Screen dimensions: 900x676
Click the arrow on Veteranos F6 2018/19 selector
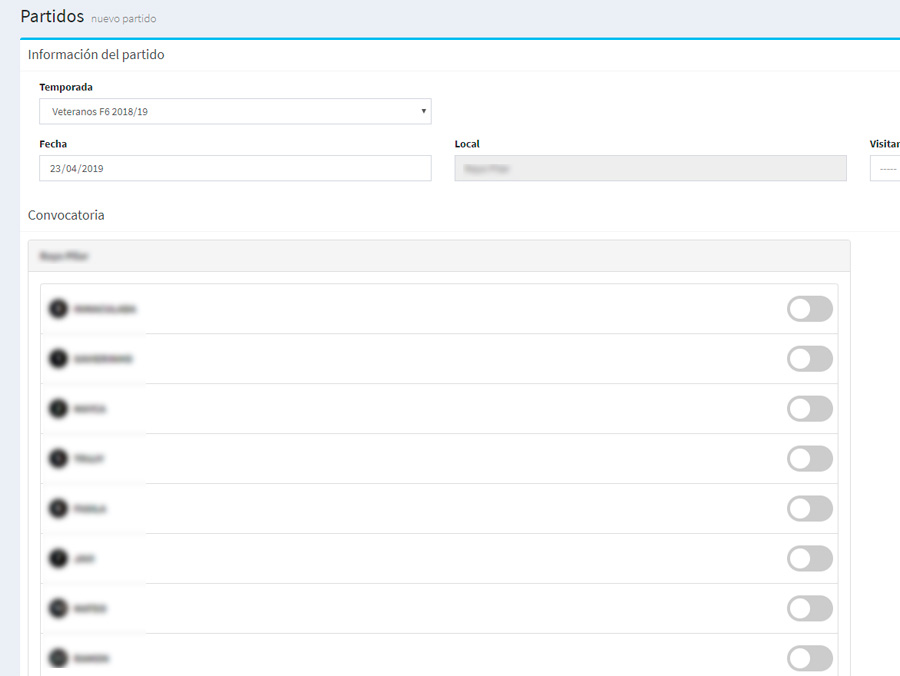(x=423, y=112)
